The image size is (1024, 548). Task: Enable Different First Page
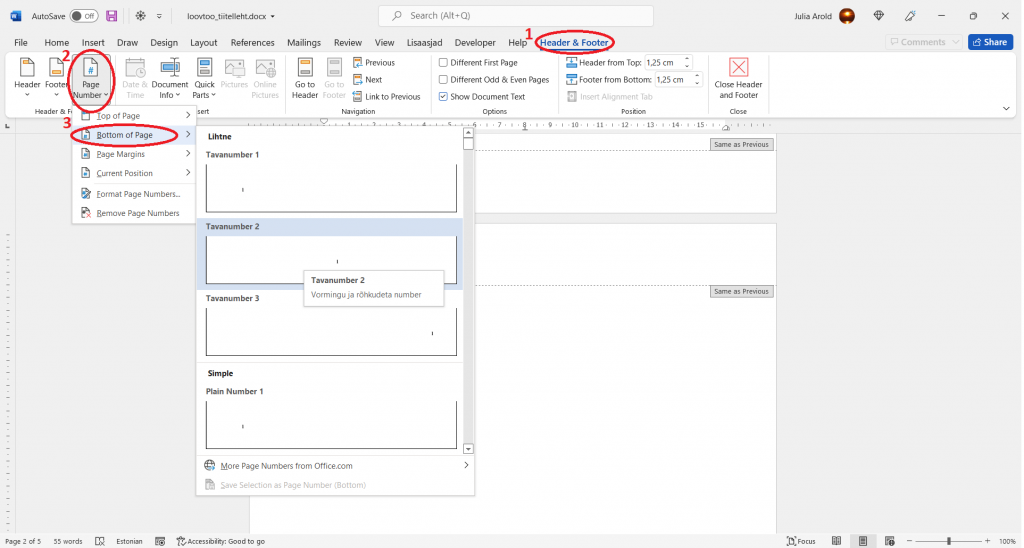(x=478, y=63)
